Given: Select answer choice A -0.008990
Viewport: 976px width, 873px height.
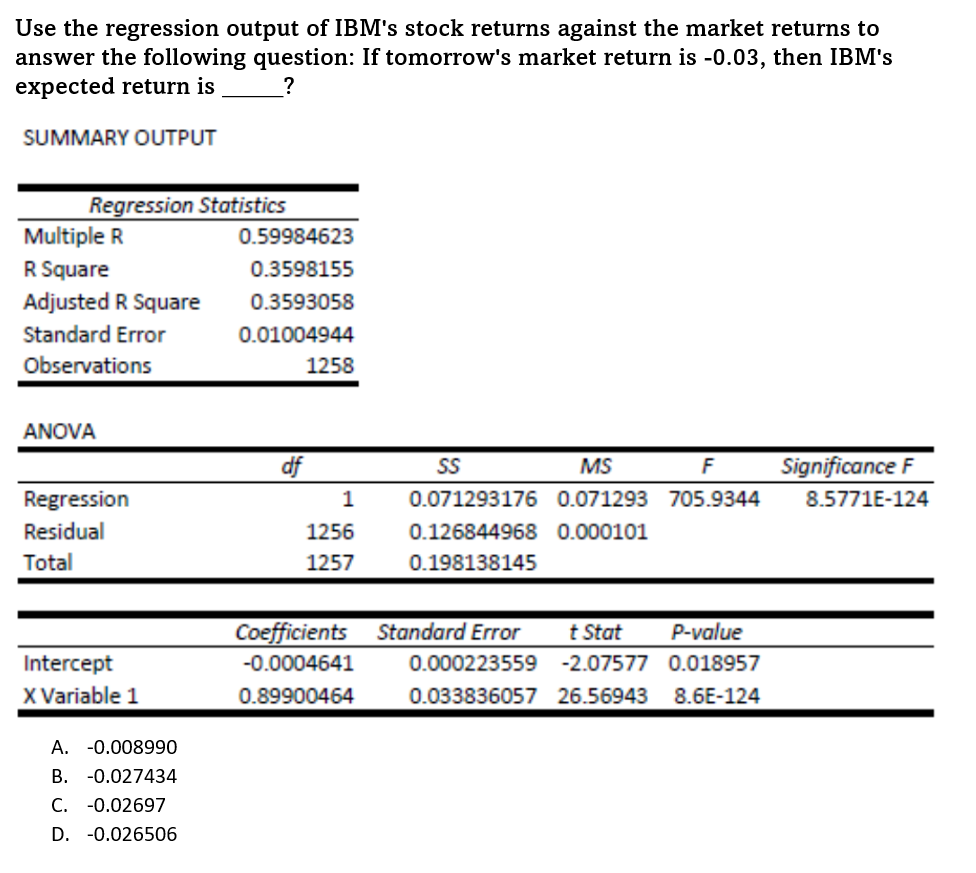Looking at the screenshot, I should [x=120, y=746].
